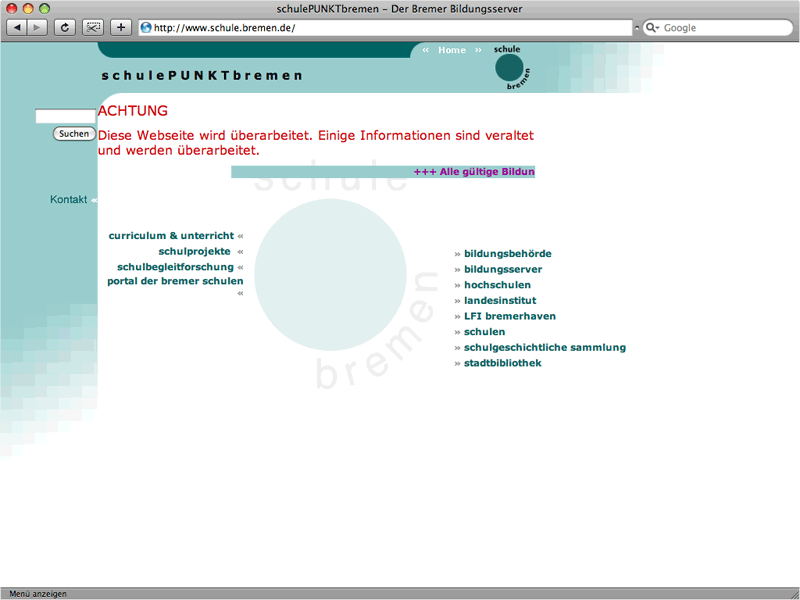
Task: Open the Kontakt link in sidebar
Action: tap(68, 200)
